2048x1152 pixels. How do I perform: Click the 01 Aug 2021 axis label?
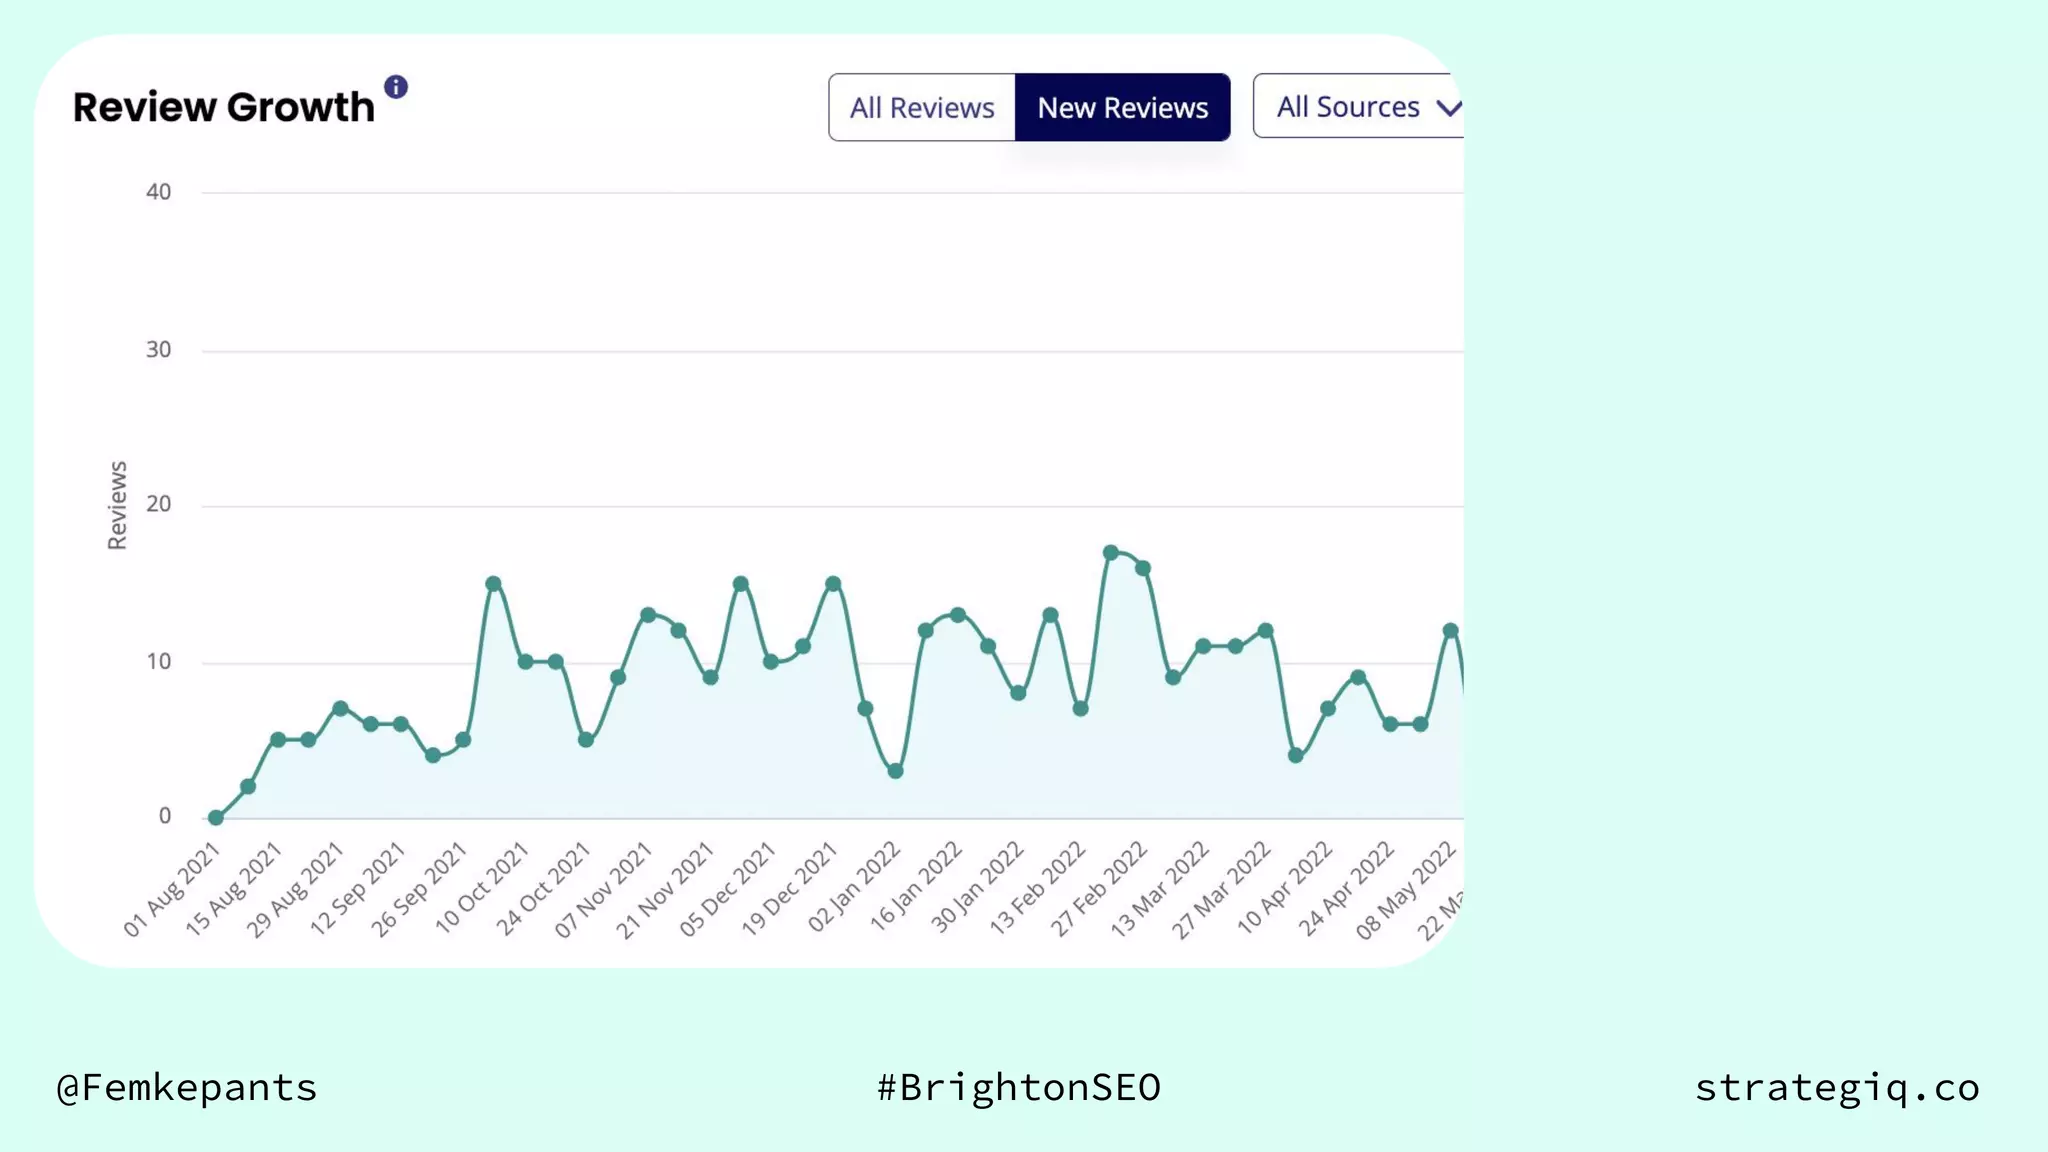[x=172, y=890]
